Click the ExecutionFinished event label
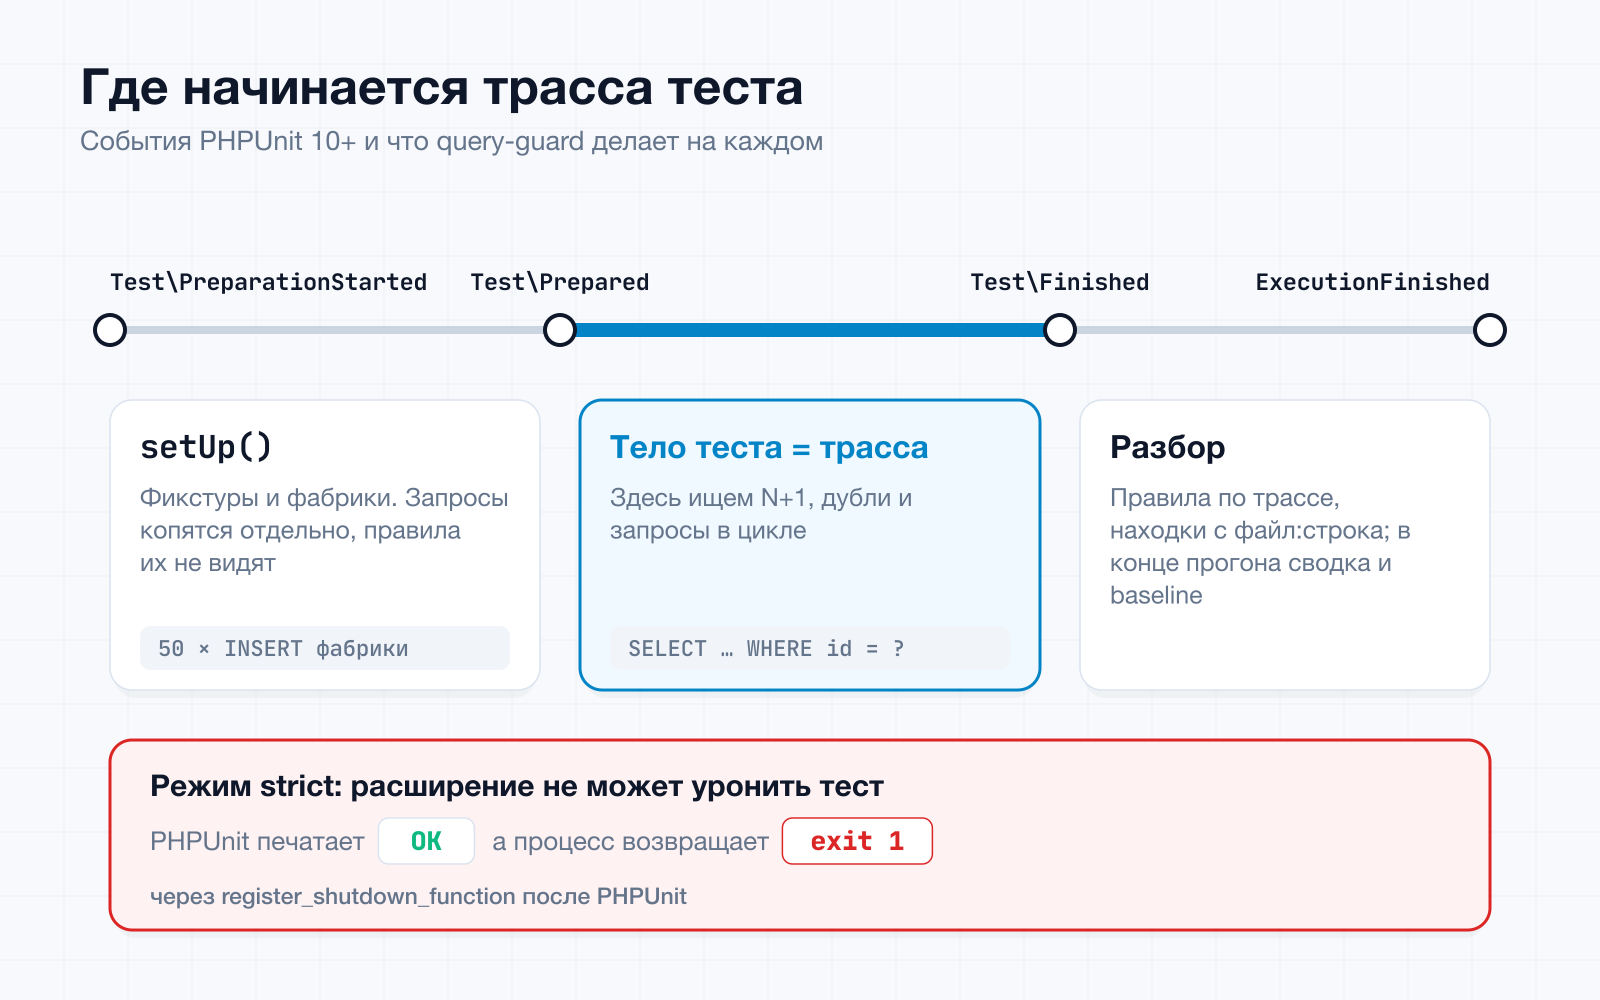This screenshot has width=1600, height=1000. point(1372,282)
